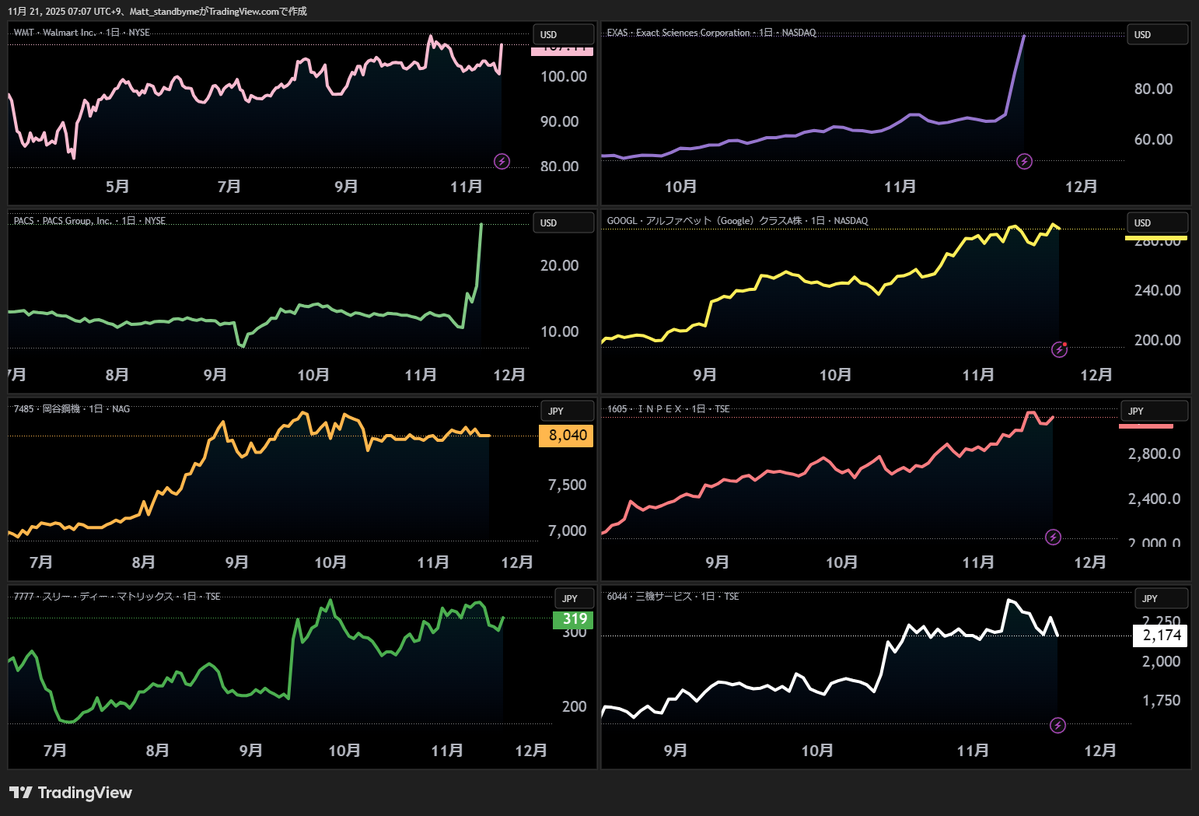Open the USD currency selector on Walmart chart
1199x816 pixels.
pyautogui.click(x=549, y=35)
